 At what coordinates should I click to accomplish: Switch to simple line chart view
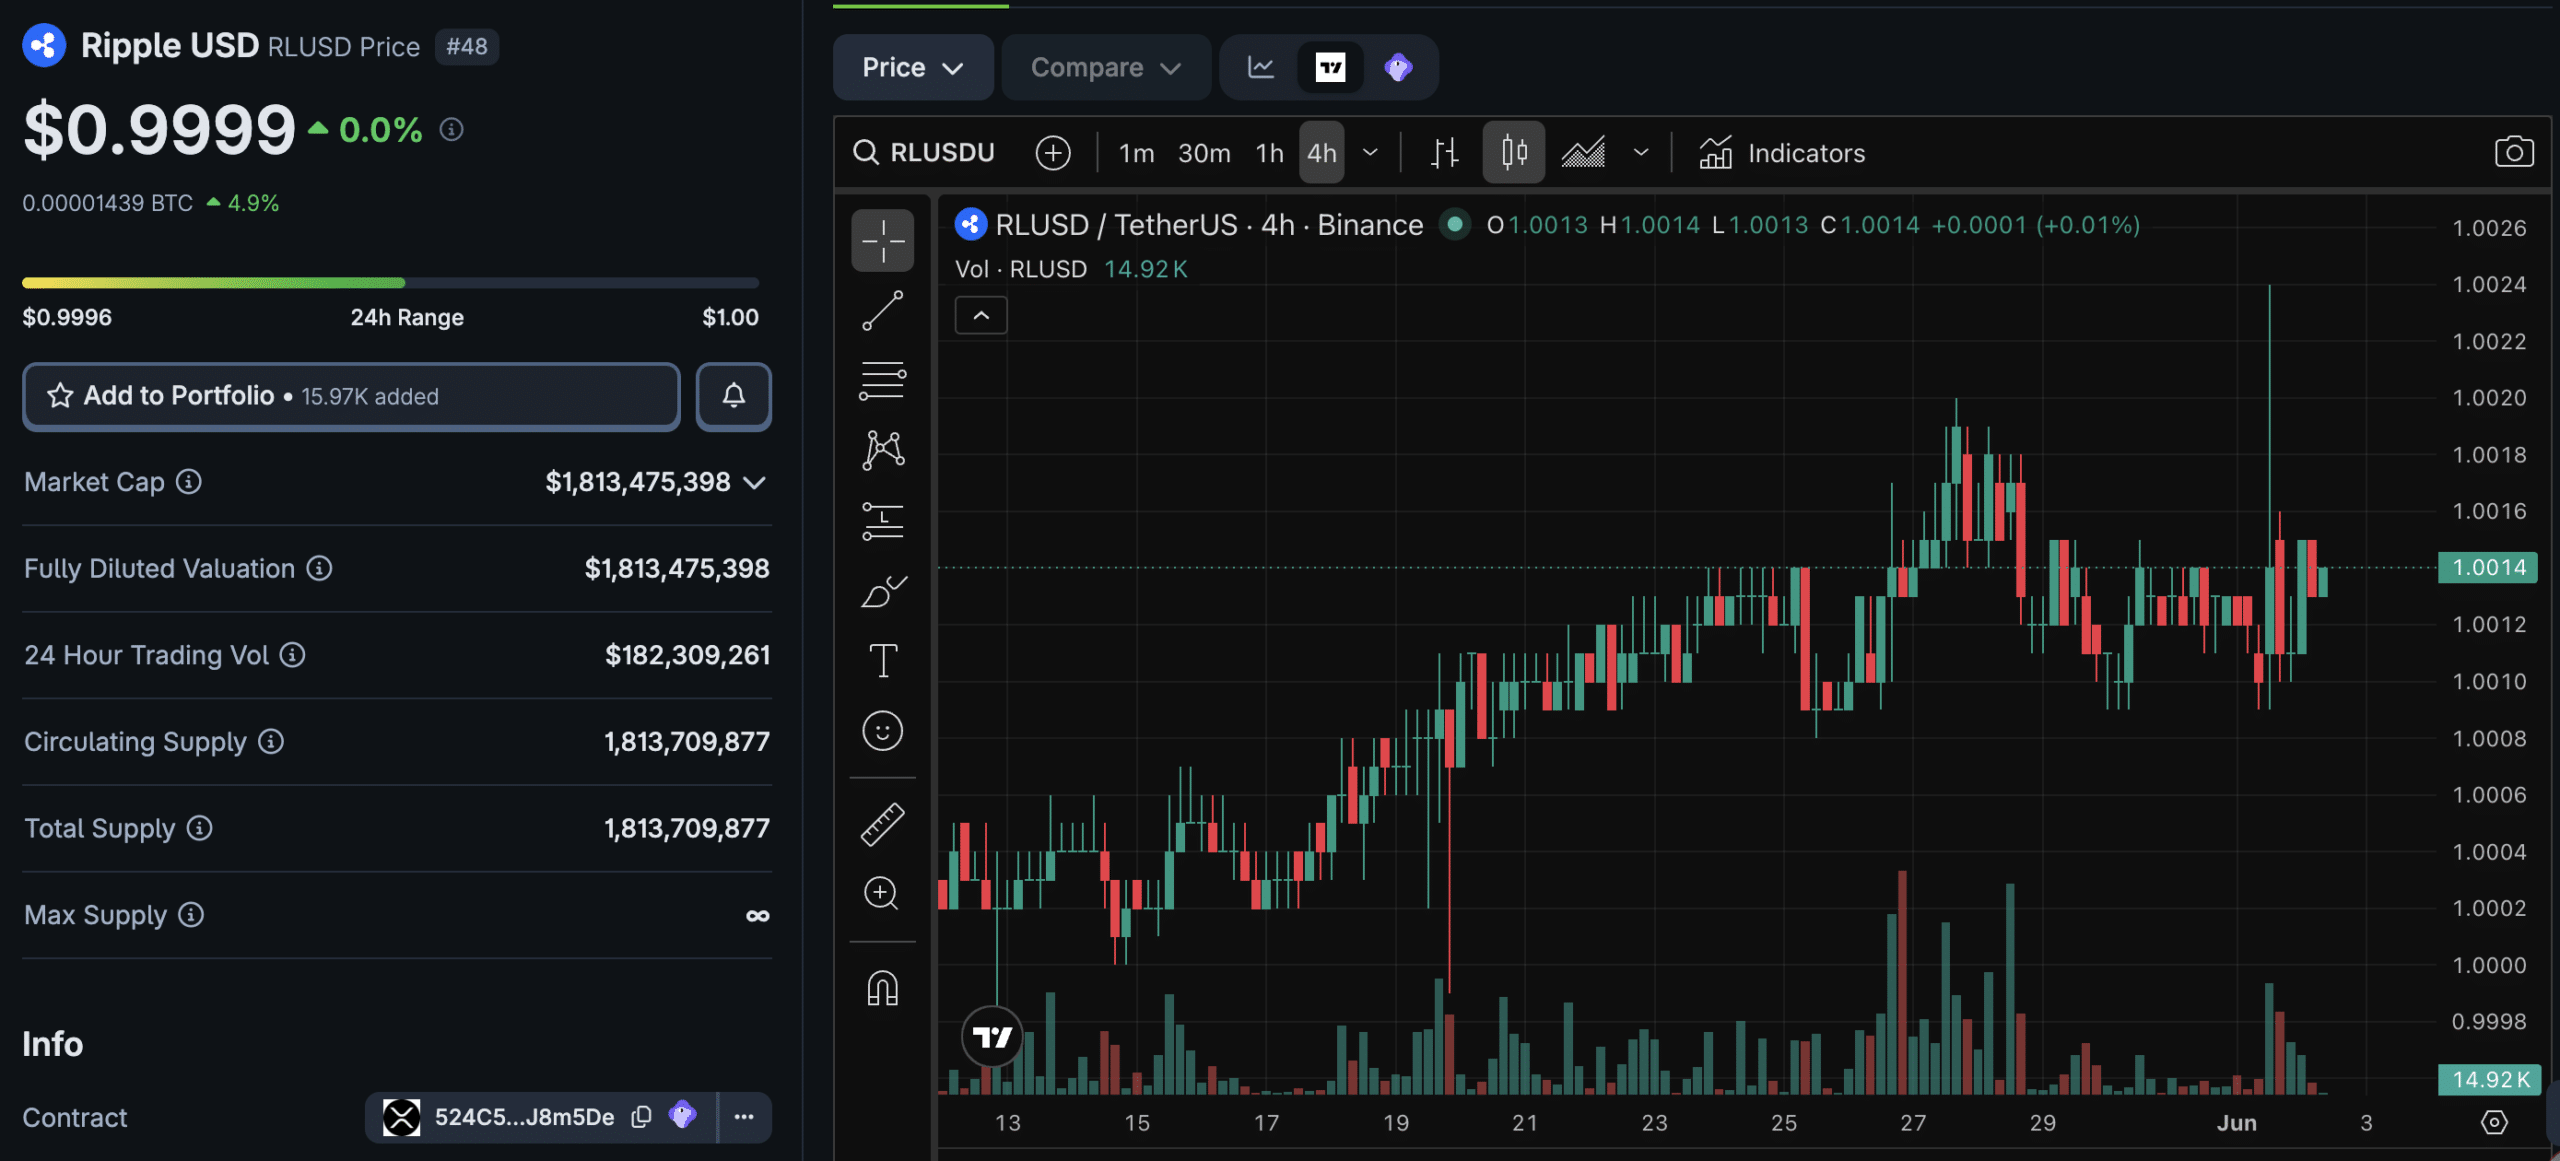[1261, 67]
